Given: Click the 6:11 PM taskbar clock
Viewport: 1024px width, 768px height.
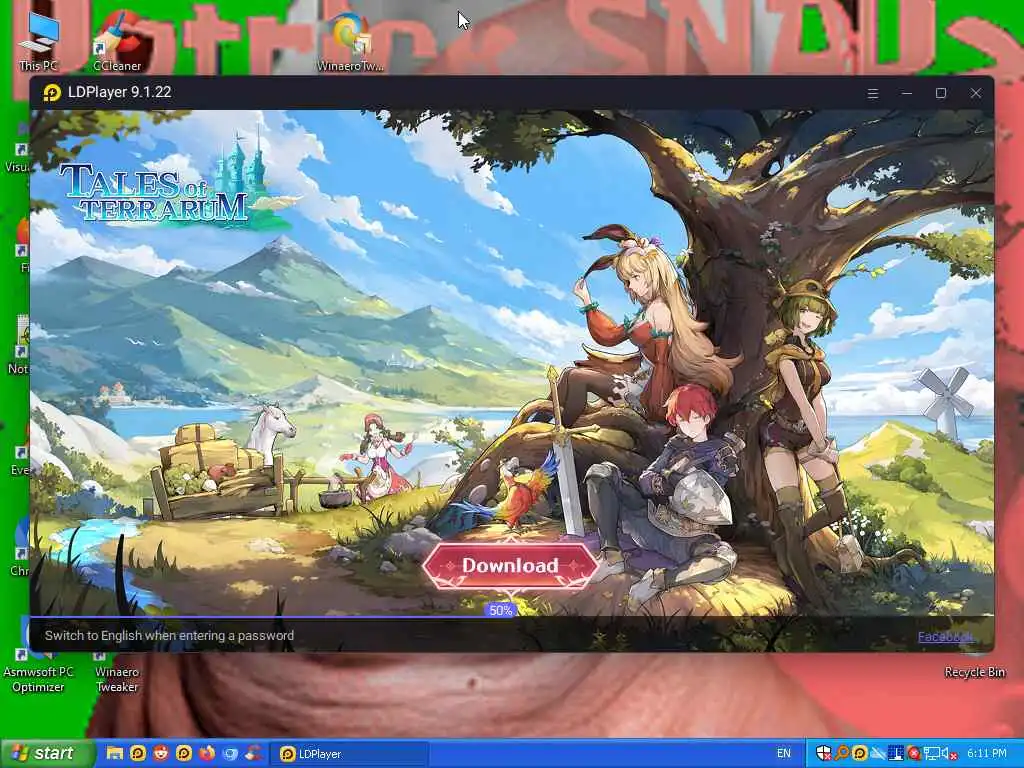Looking at the screenshot, I should (x=987, y=754).
